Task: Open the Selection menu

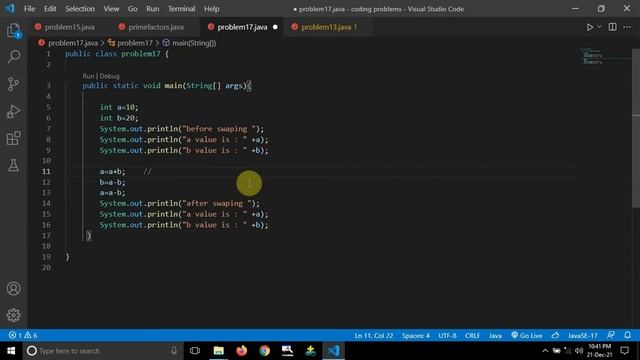Action: (80, 9)
